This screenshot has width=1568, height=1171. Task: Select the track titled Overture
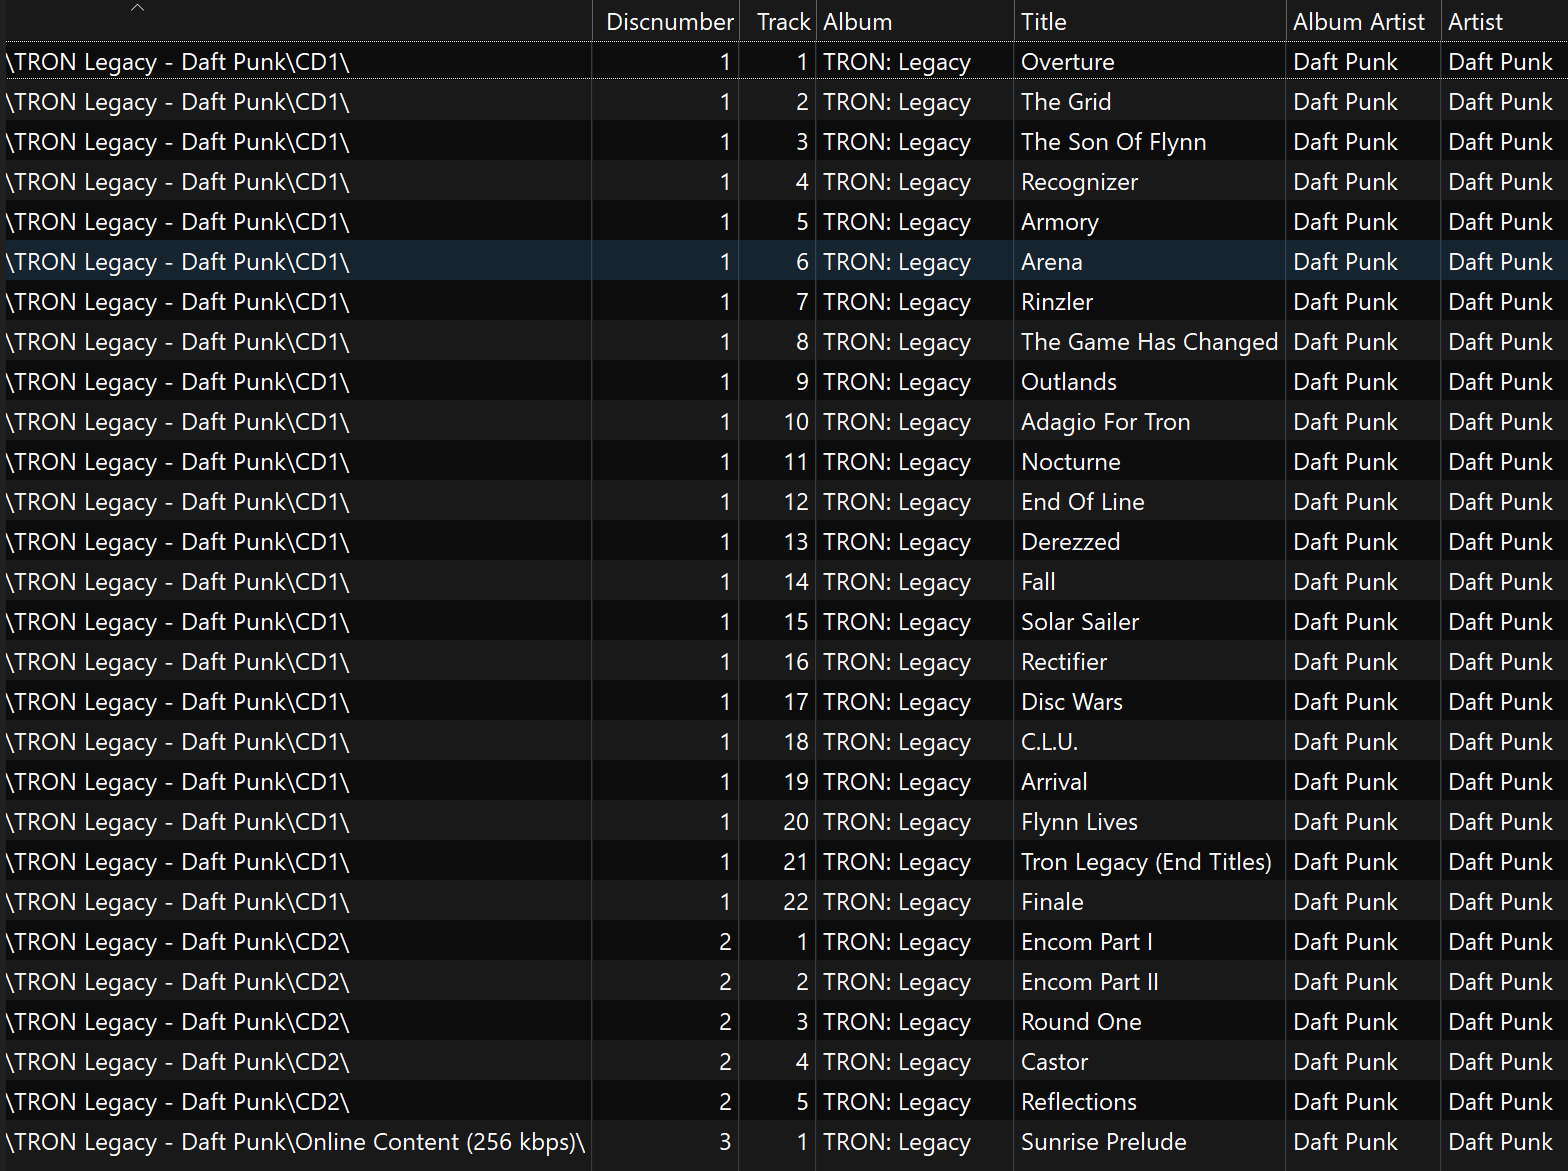1067,62
